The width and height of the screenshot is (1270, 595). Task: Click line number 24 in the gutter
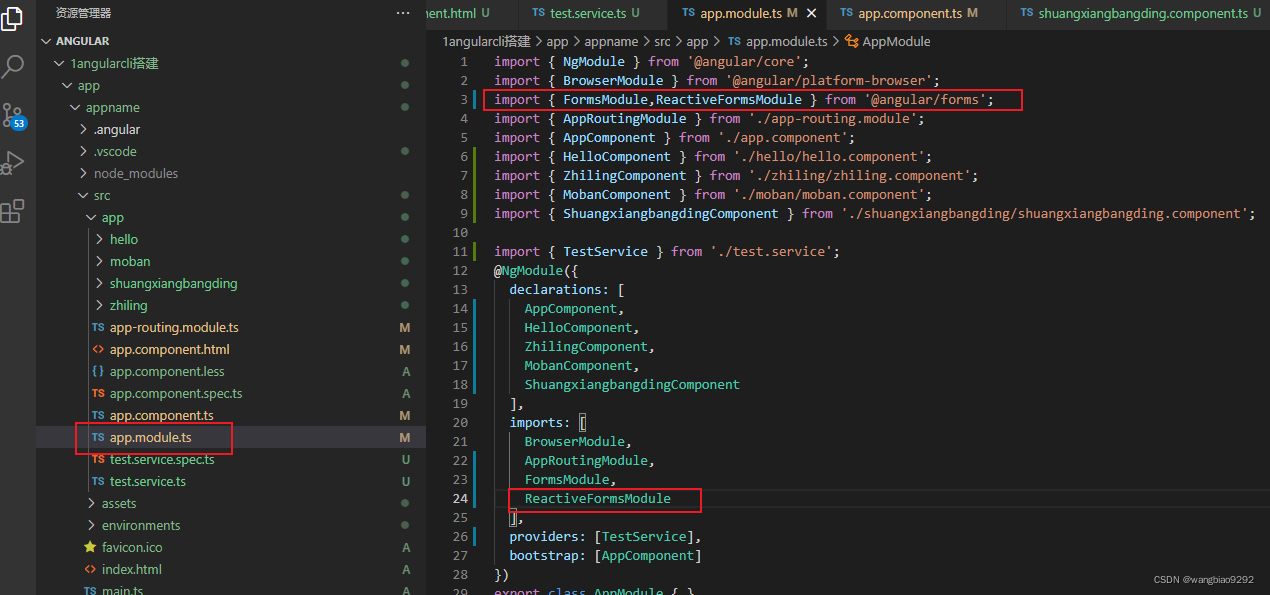pyautogui.click(x=460, y=498)
